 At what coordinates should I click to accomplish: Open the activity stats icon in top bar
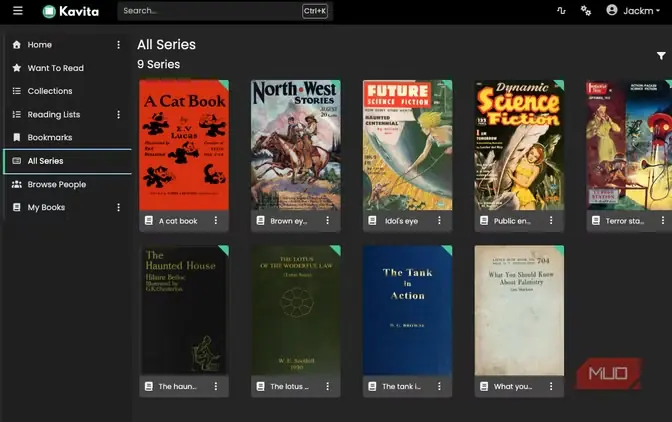561,11
